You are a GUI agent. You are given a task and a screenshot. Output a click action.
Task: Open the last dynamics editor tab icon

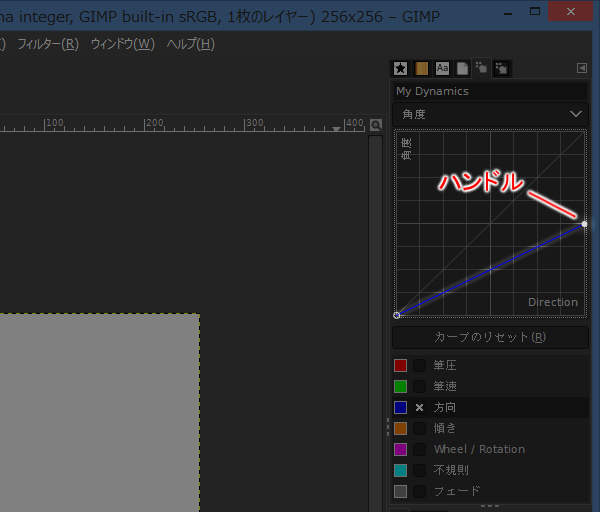501,69
